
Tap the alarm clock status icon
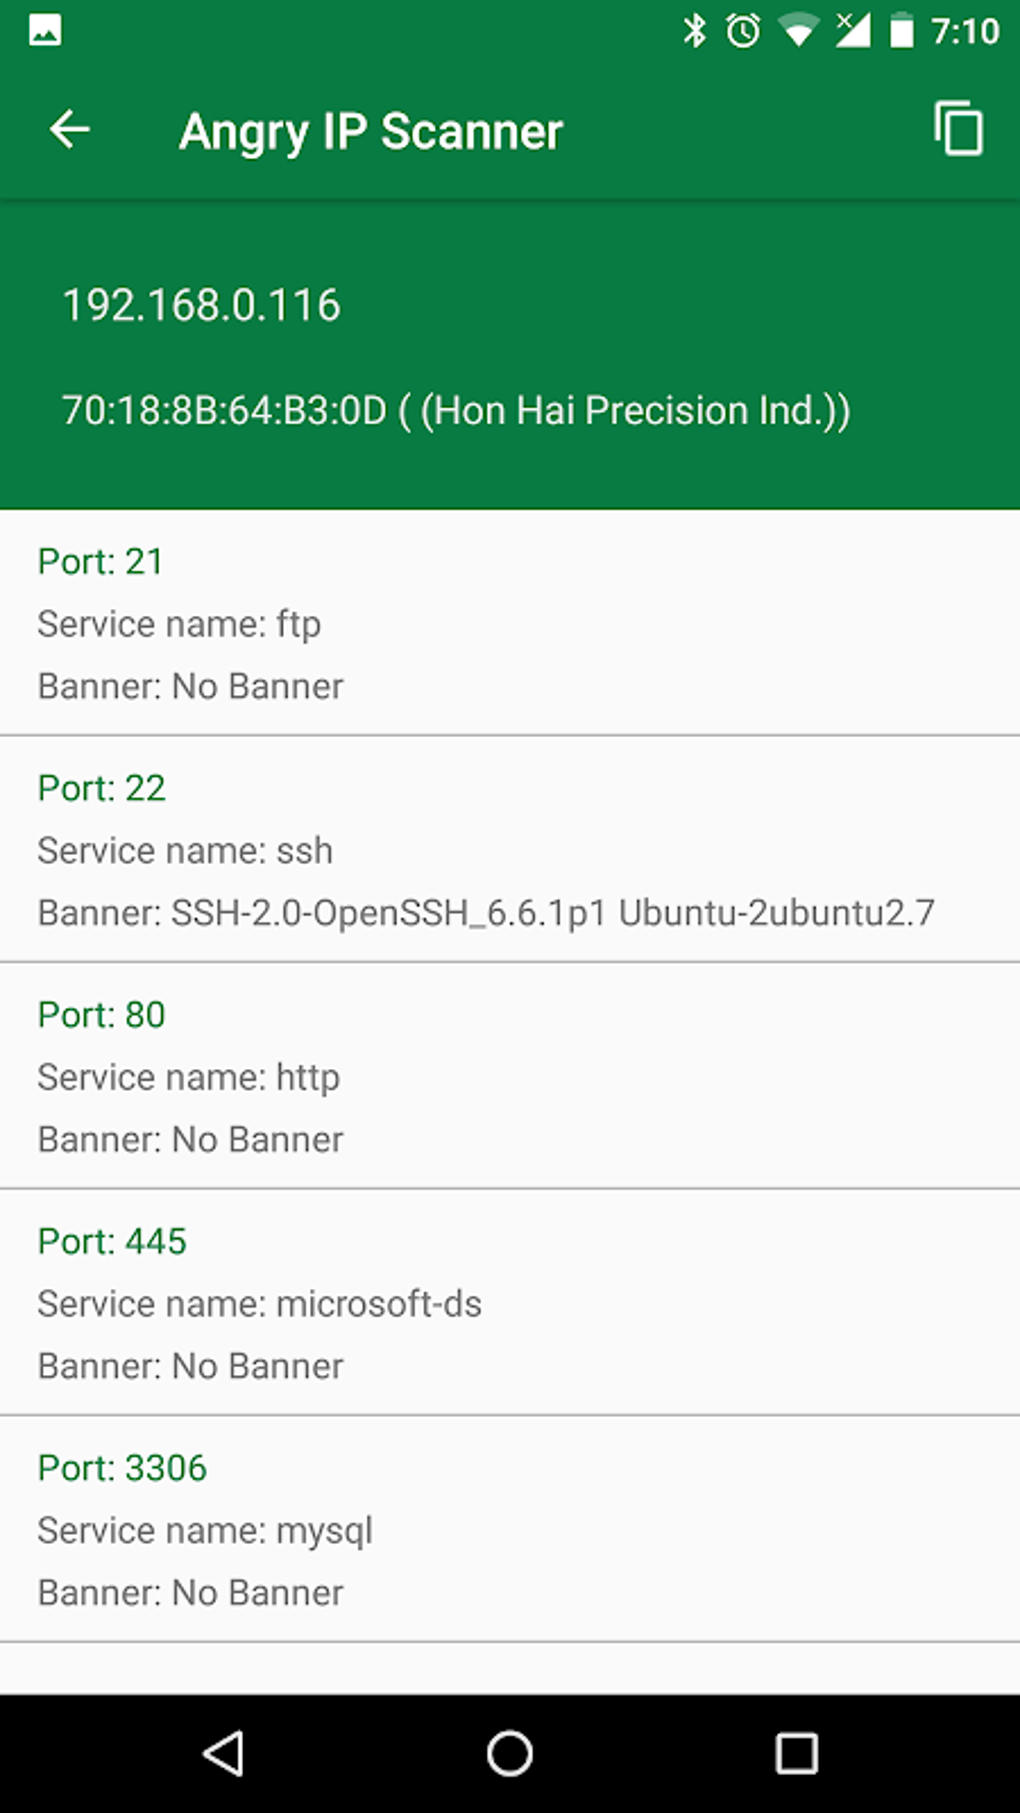pyautogui.click(x=743, y=31)
